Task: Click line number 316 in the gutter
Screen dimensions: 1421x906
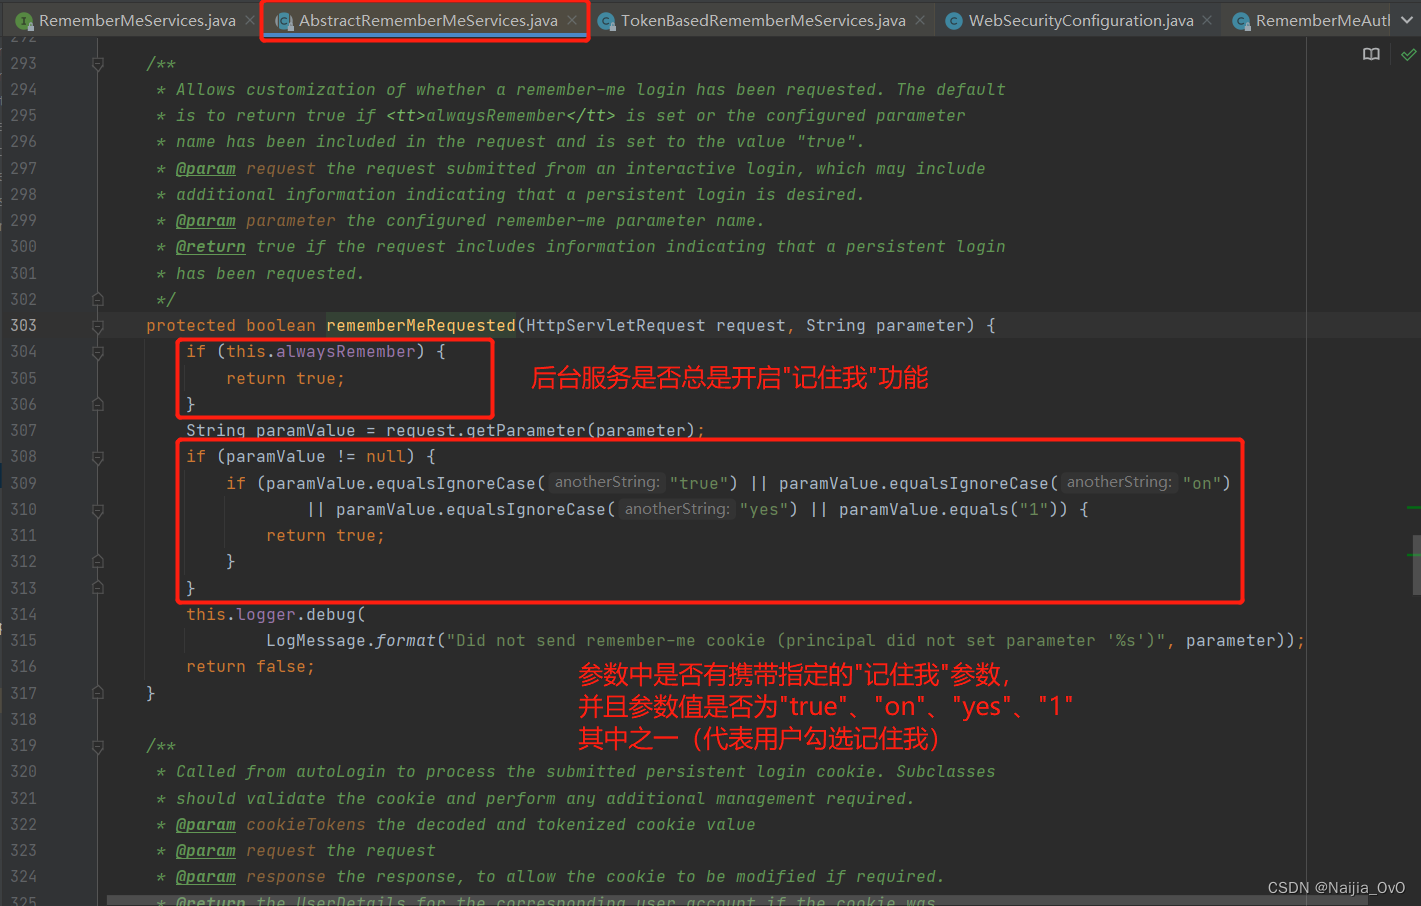Action: pos(24,666)
